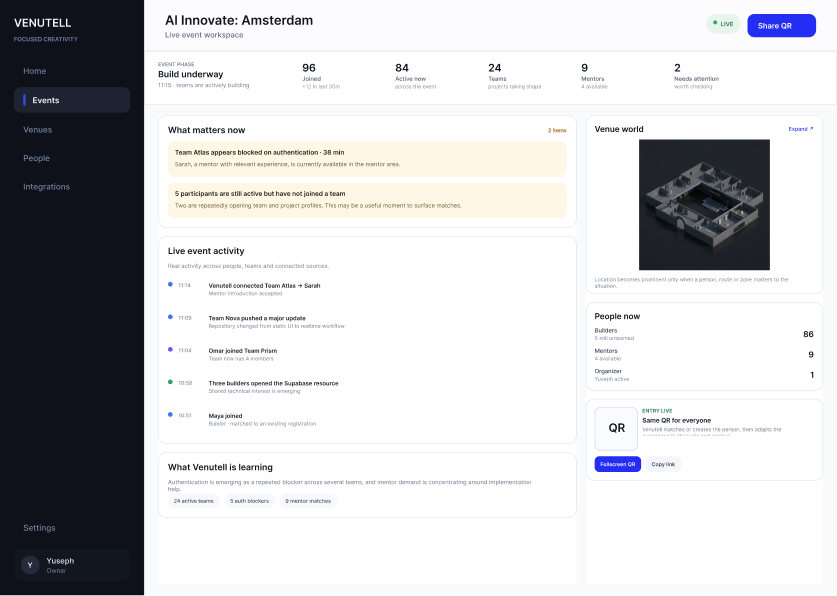Screen dimensions: 837x596
Task: Click the 24 Teams stat
Action: 514,76
